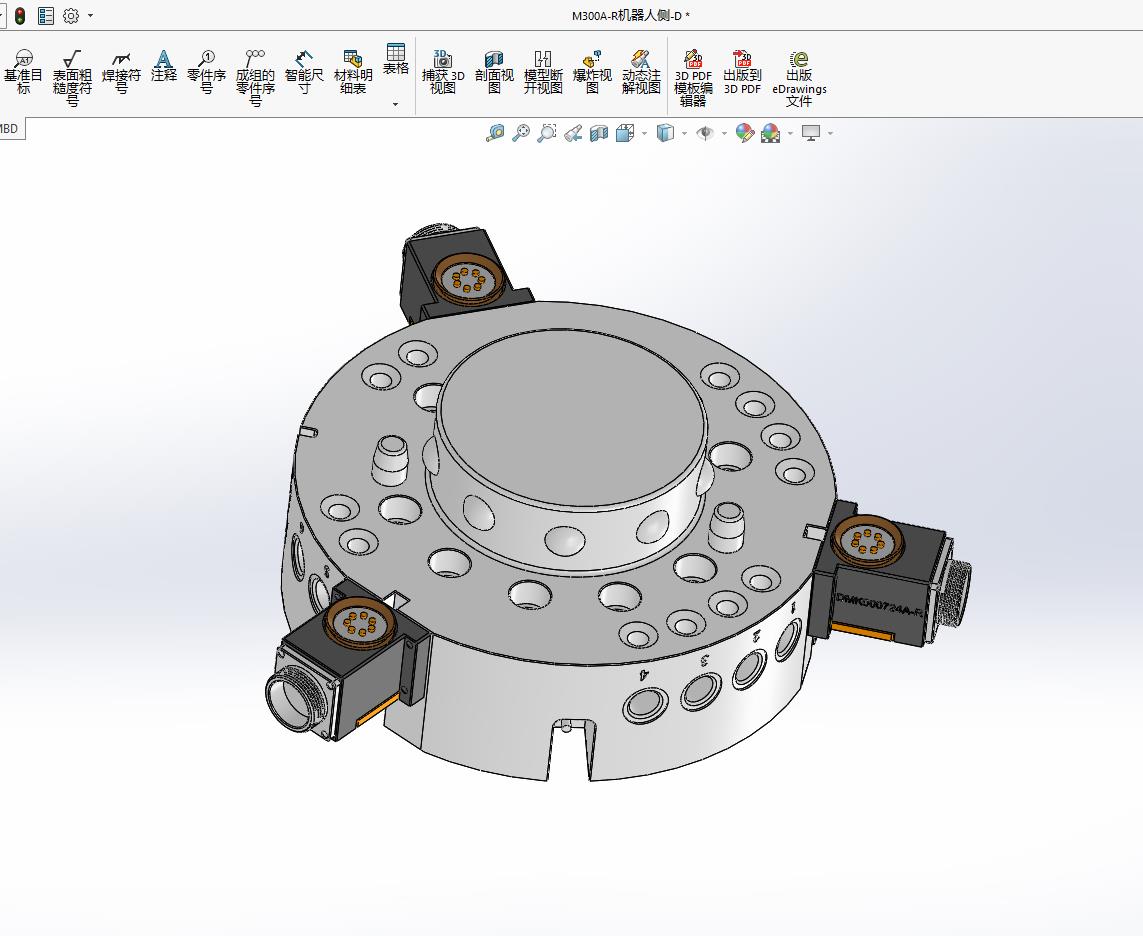Expand the hide/show items dropdown arrow
The height and width of the screenshot is (936, 1143).
725,133
